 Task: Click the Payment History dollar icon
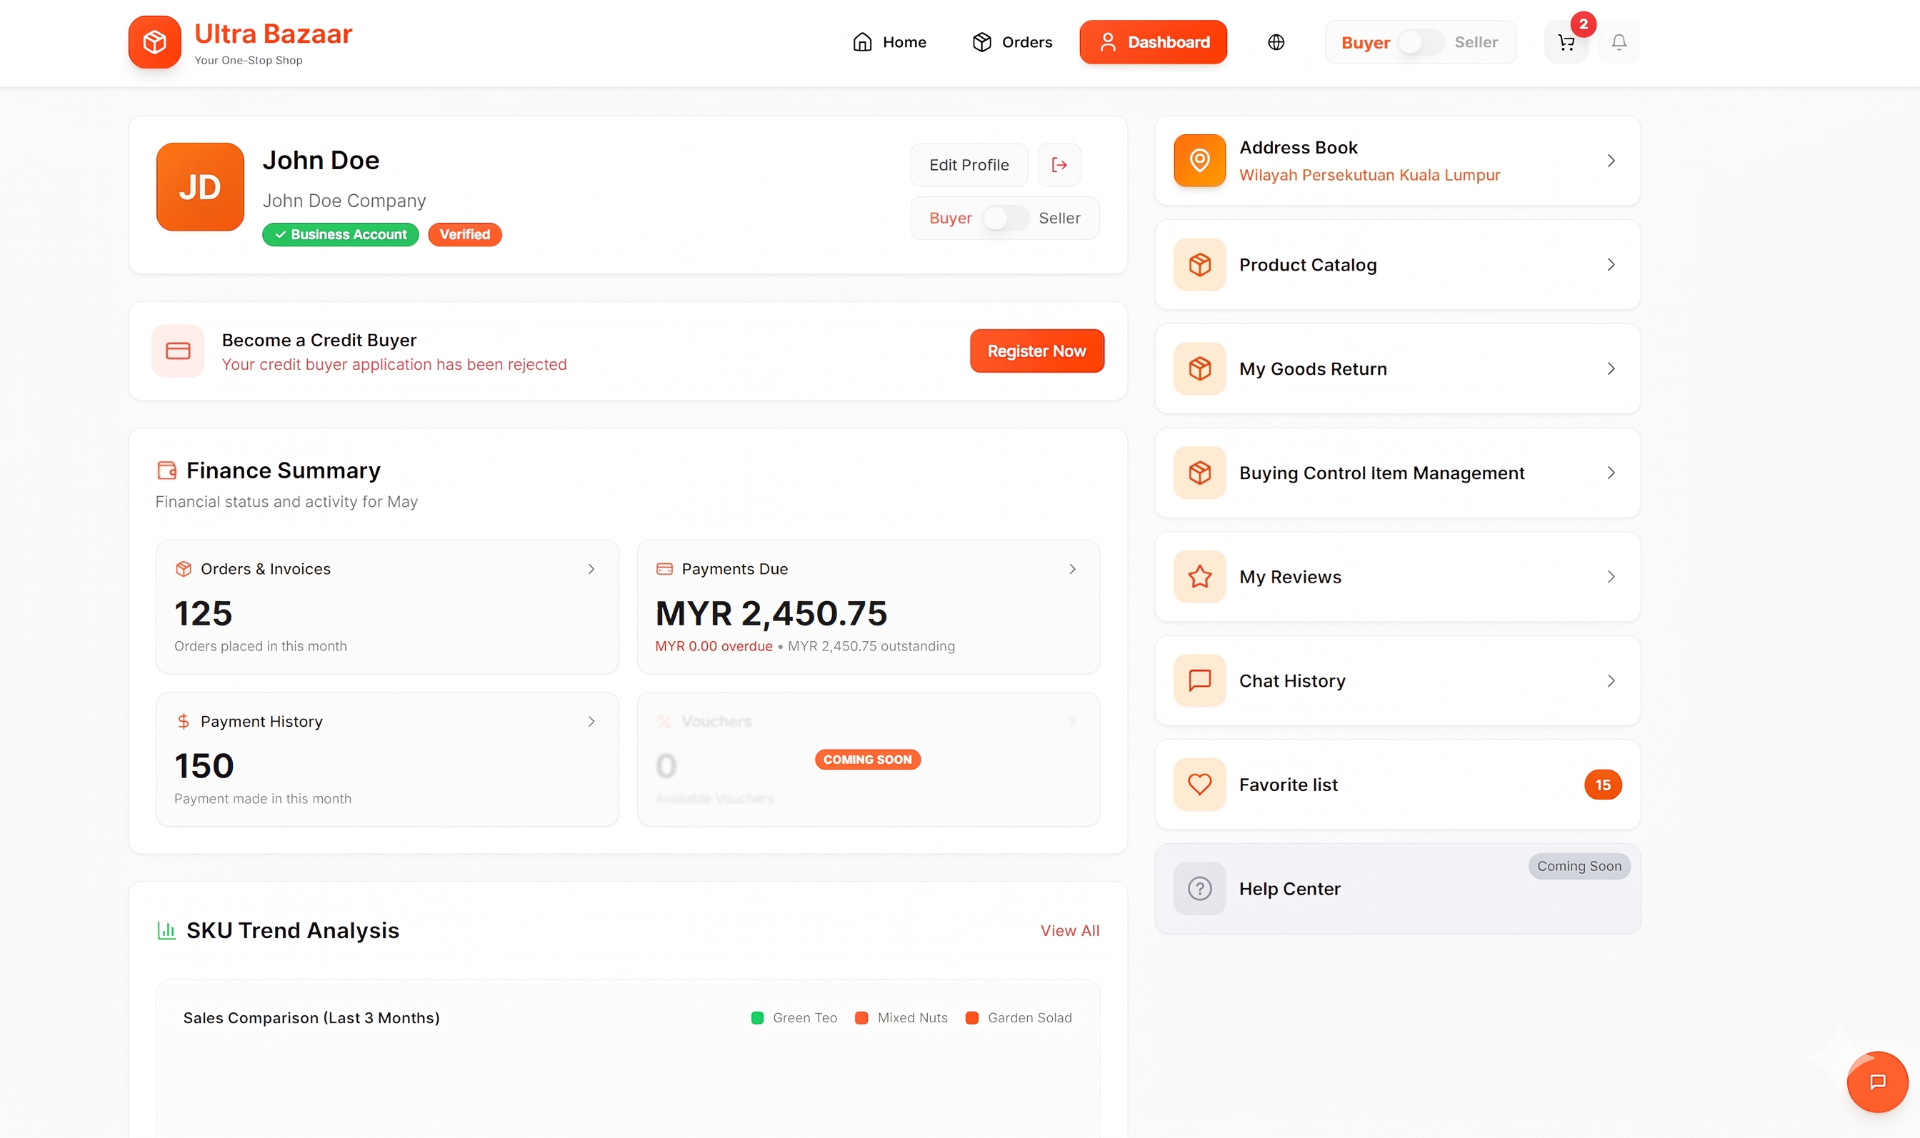(x=183, y=722)
